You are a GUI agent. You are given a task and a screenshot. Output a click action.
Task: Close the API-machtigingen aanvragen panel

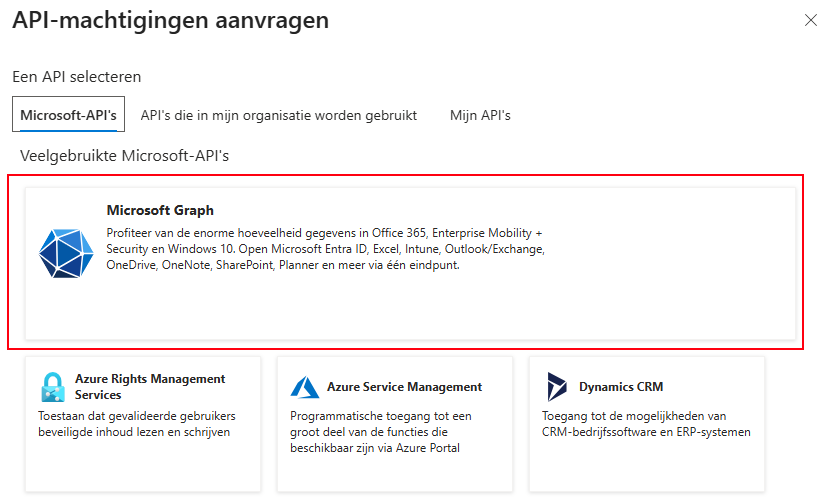tap(810, 20)
